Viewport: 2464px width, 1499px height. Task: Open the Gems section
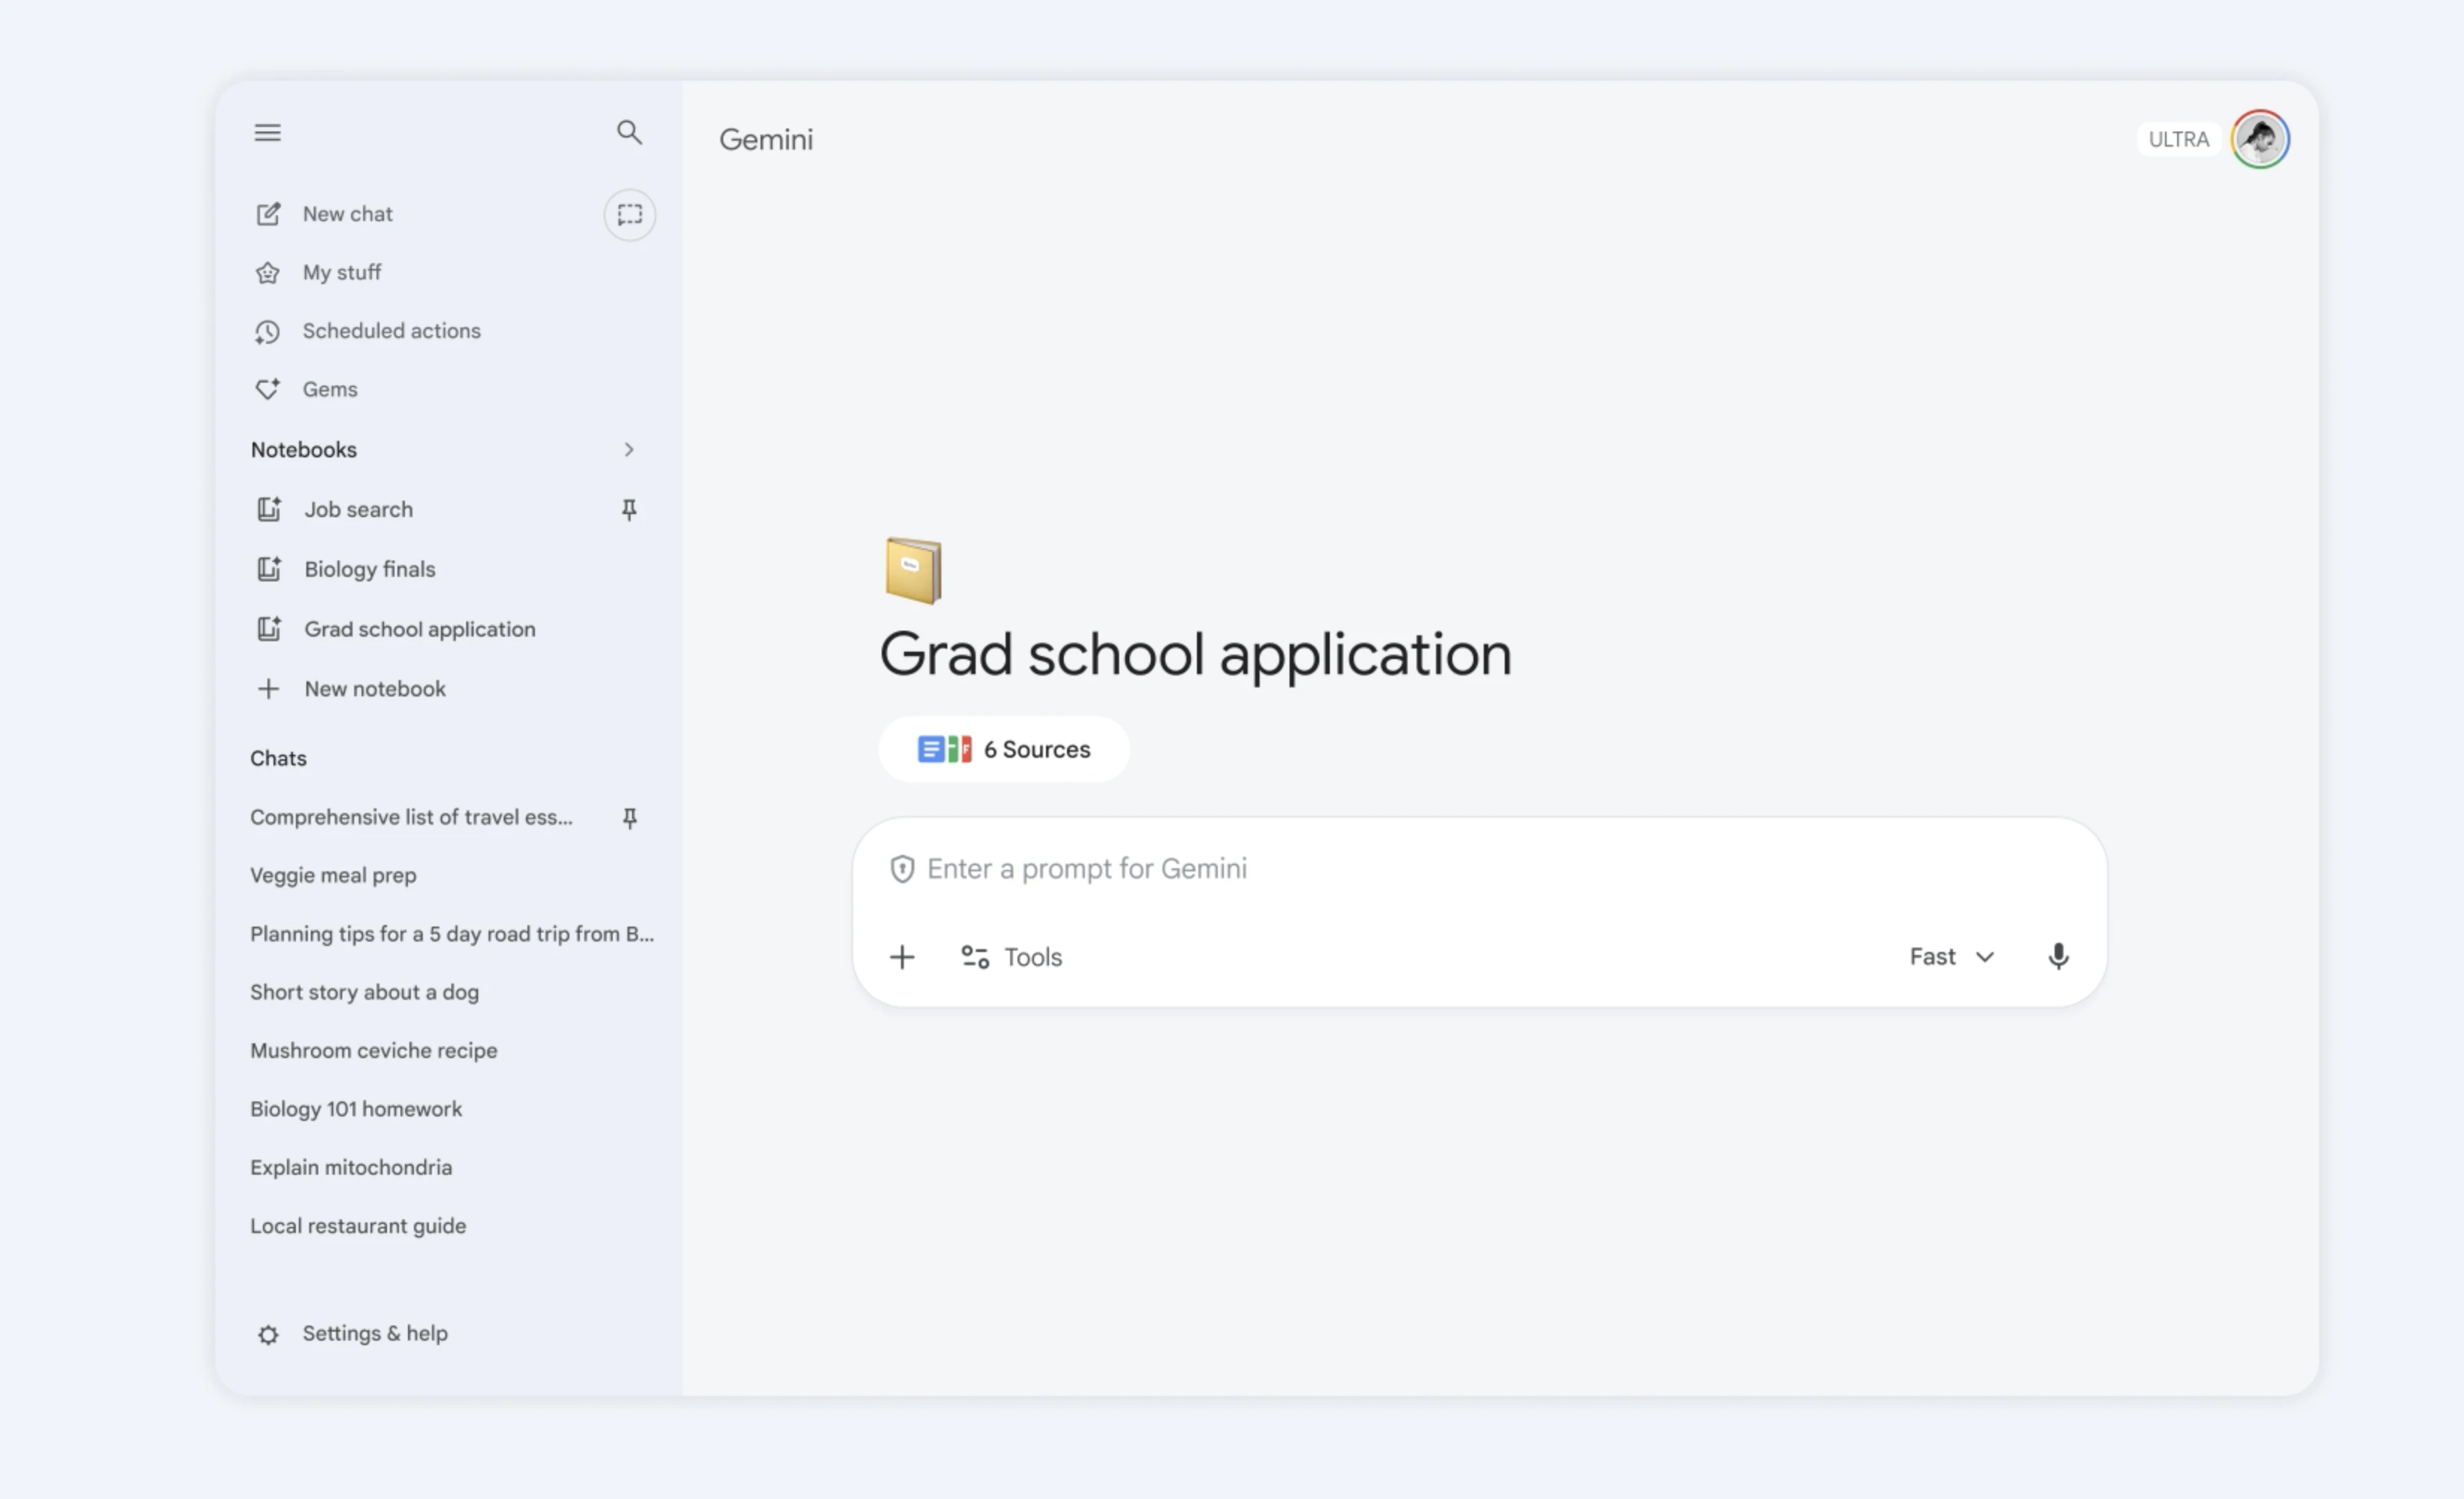click(330, 389)
